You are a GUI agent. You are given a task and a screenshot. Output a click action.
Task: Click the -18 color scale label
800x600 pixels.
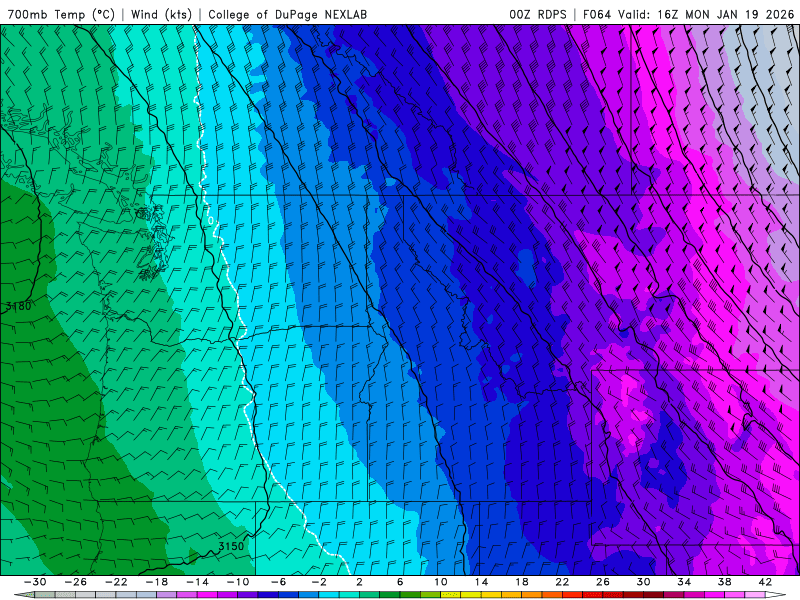click(x=157, y=582)
